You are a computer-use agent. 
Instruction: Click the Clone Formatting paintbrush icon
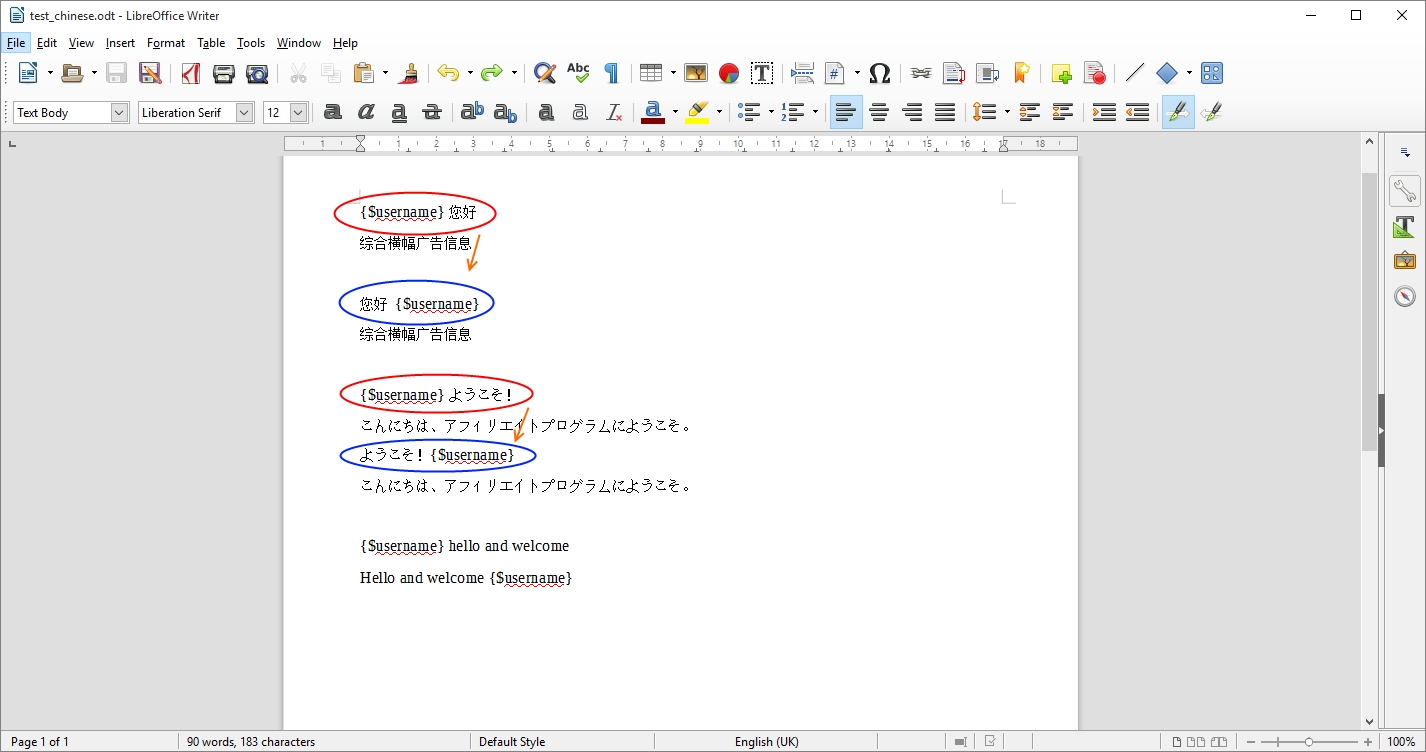coord(408,73)
